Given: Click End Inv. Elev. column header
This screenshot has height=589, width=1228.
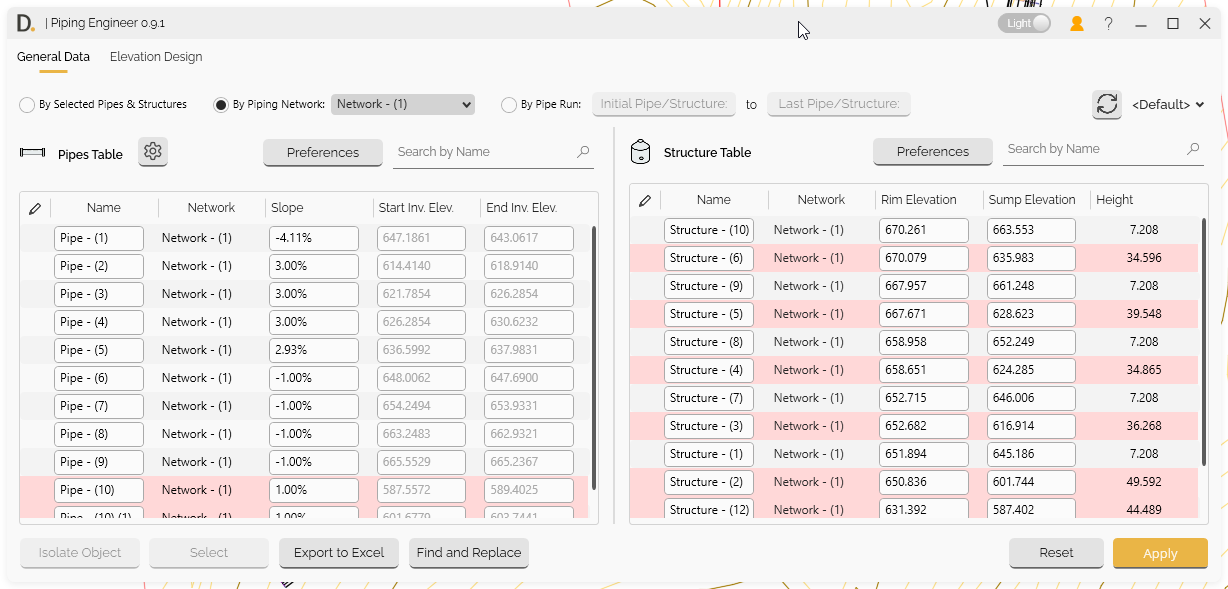Looking at the screenshot, I should click(x=521, y=208).
